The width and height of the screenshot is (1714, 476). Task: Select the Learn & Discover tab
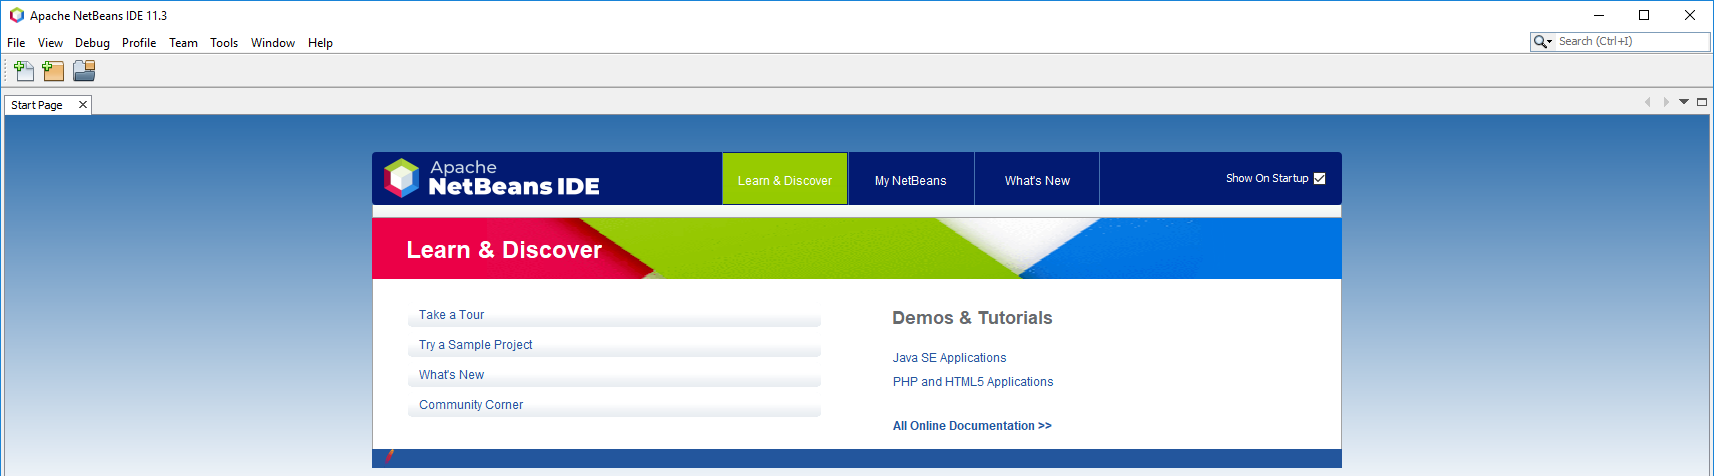pyautogui.click(x=785, y=179)
